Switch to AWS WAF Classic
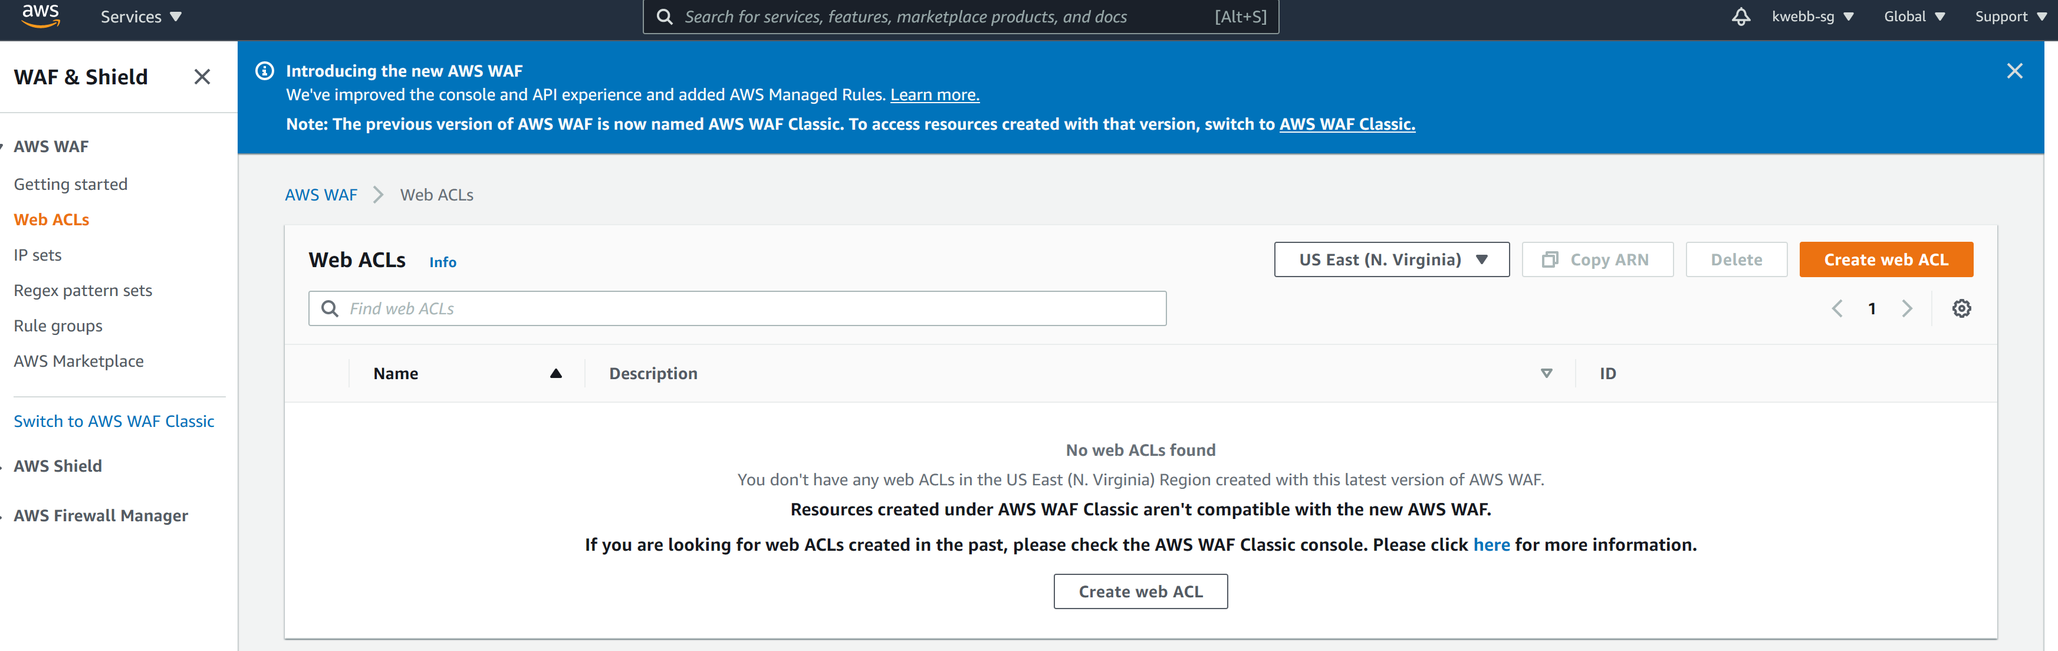The height and width of the screenshot is (651, 2058). pos(114,421)
